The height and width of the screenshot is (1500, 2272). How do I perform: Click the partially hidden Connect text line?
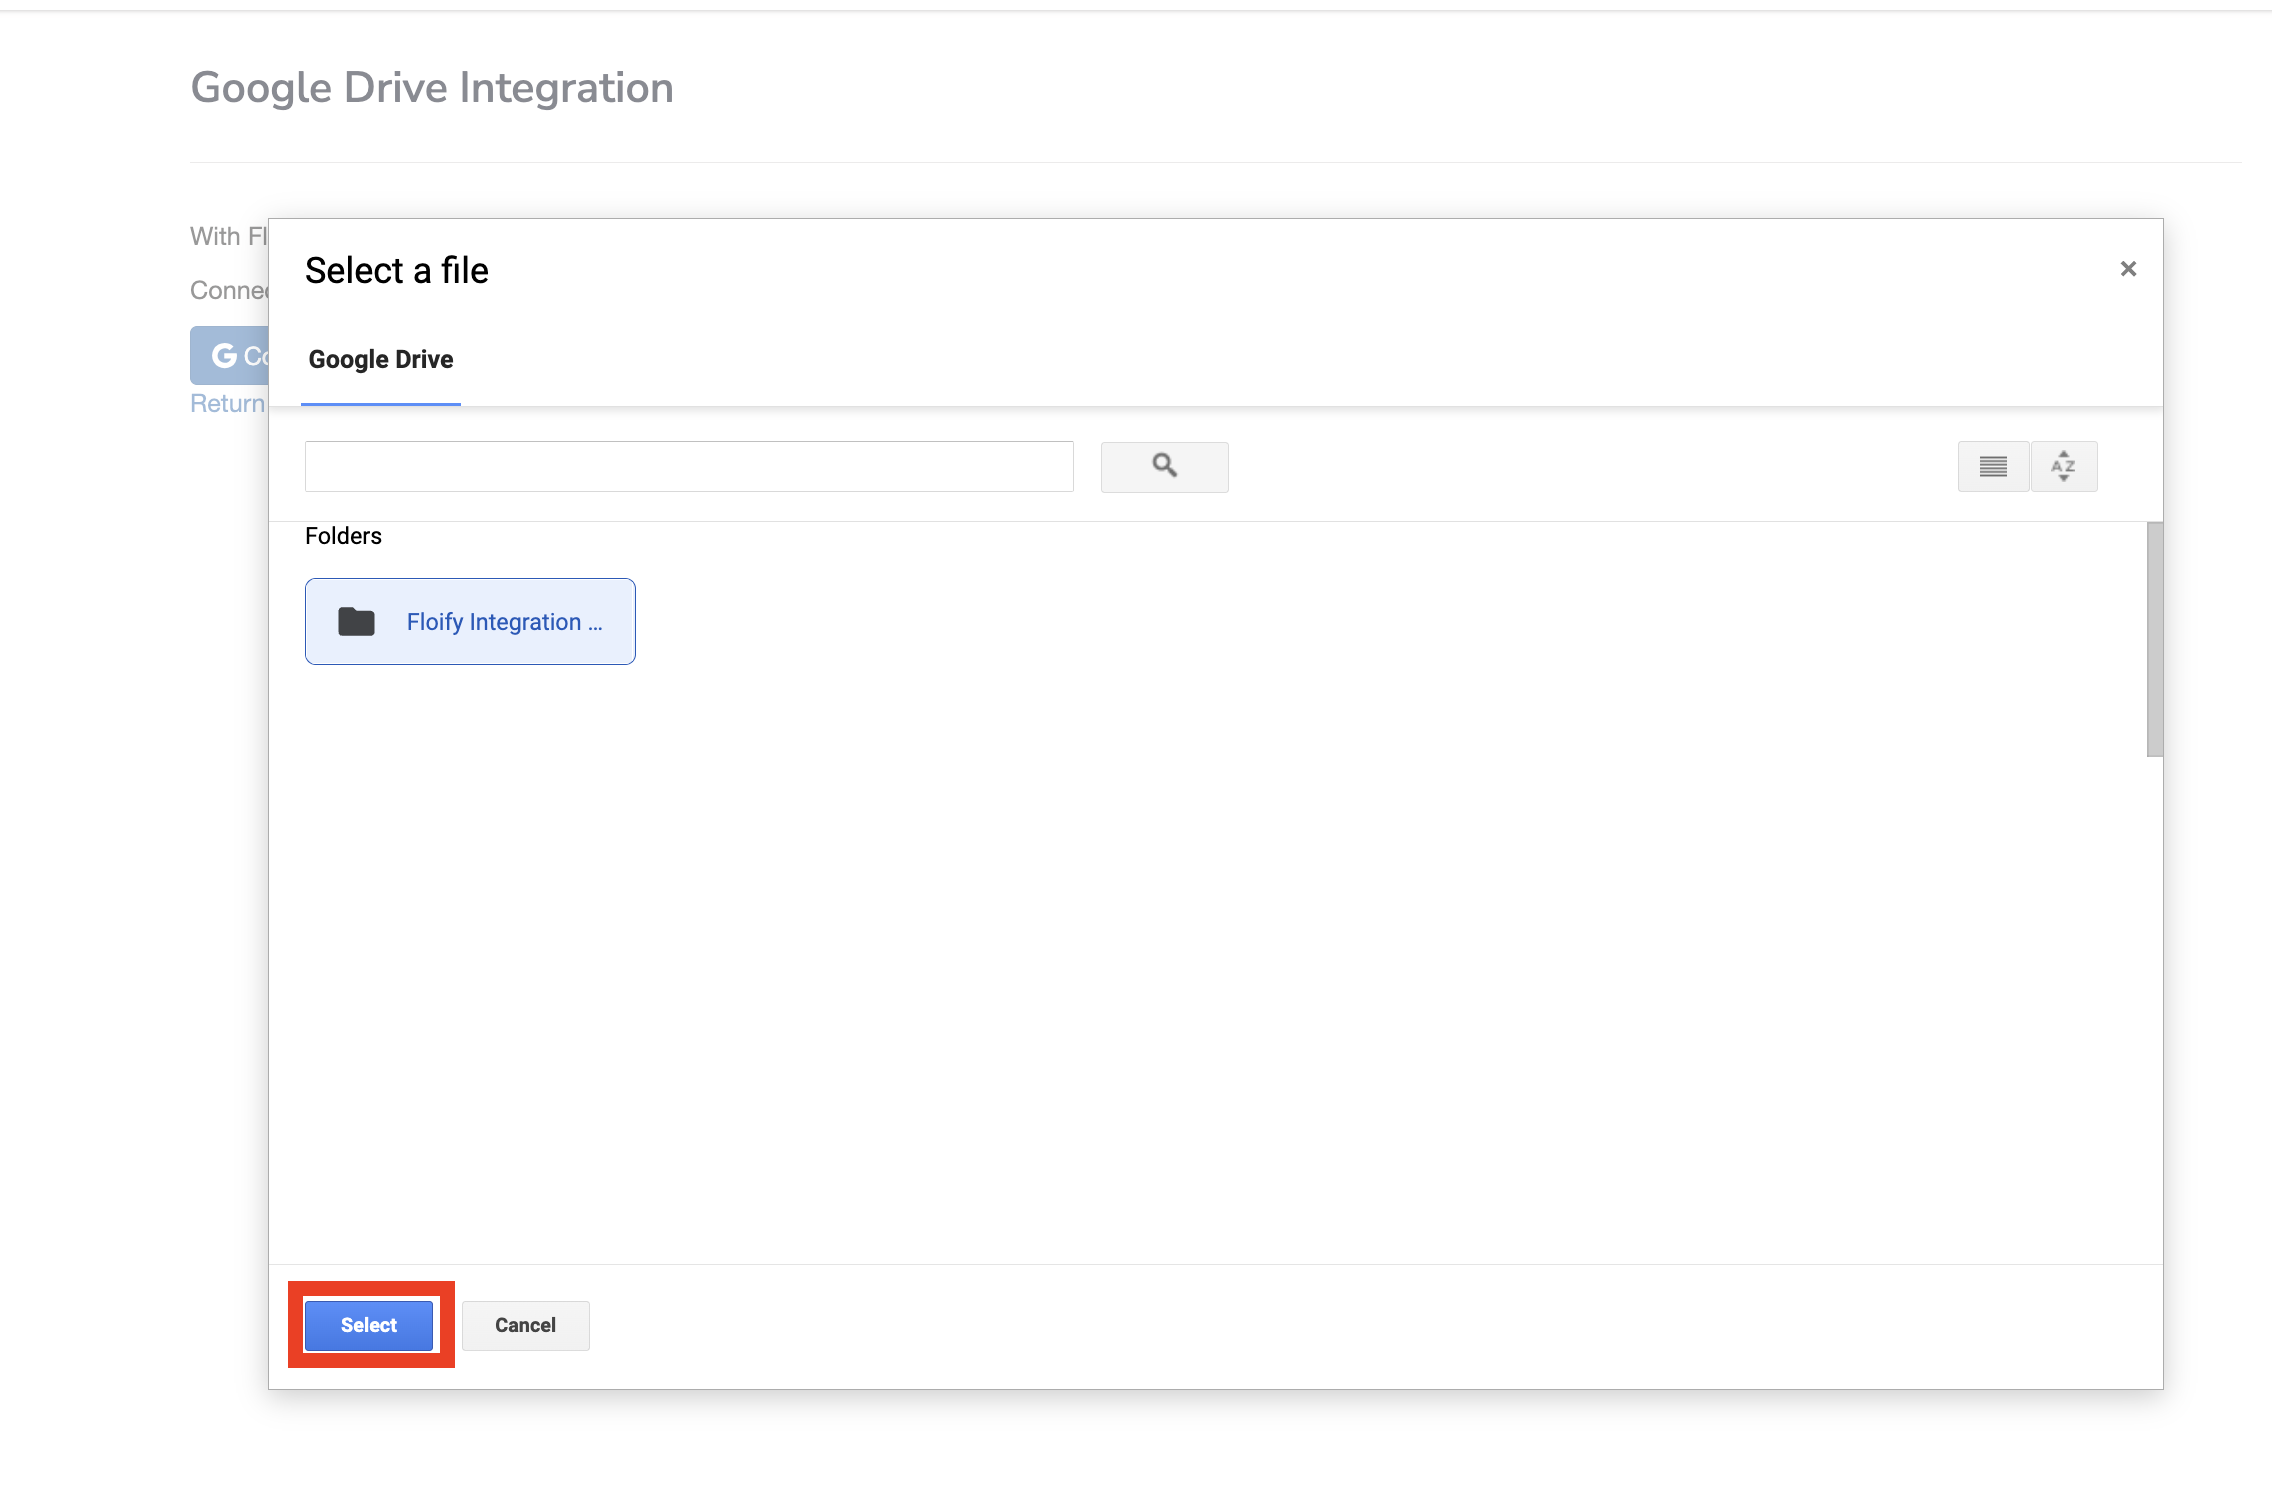(229, 291)
